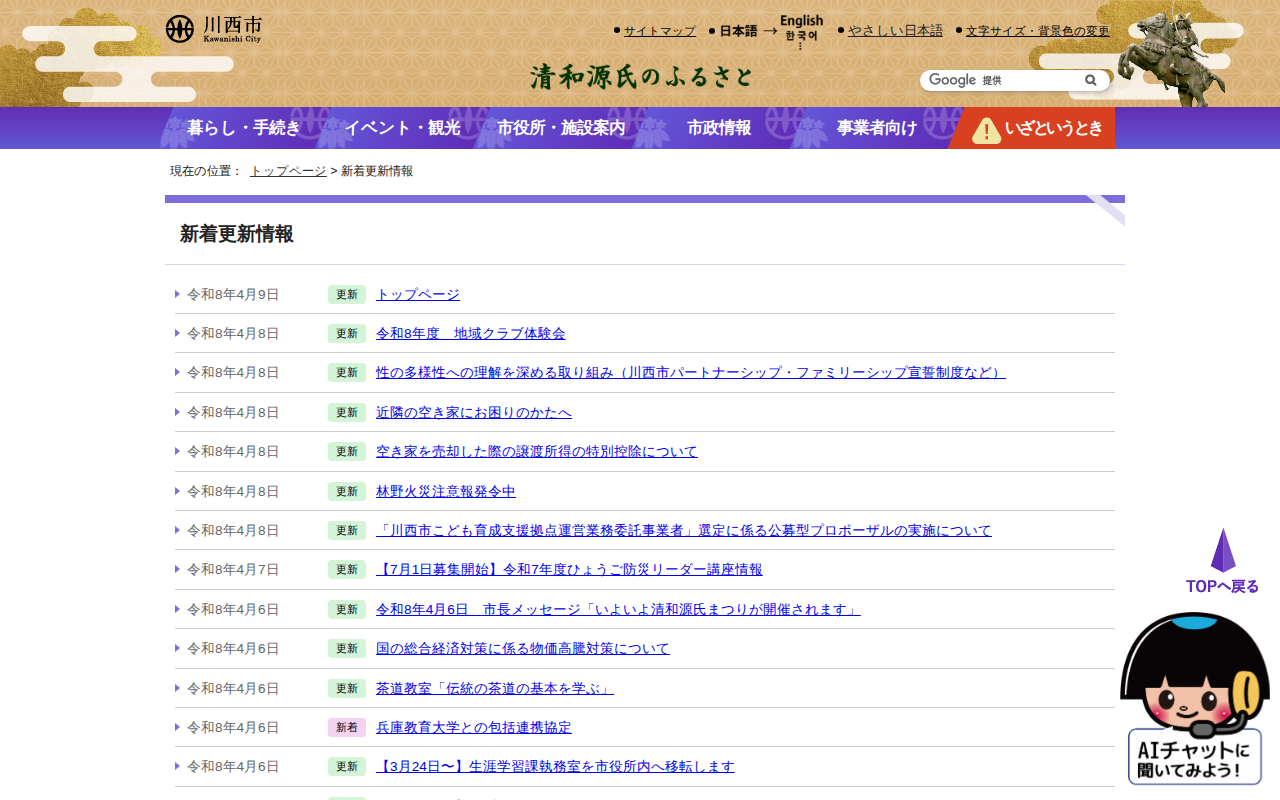Switch to やさしい日本語 mode
Viewport: 1280px width, 800px height.
[895, 31]
